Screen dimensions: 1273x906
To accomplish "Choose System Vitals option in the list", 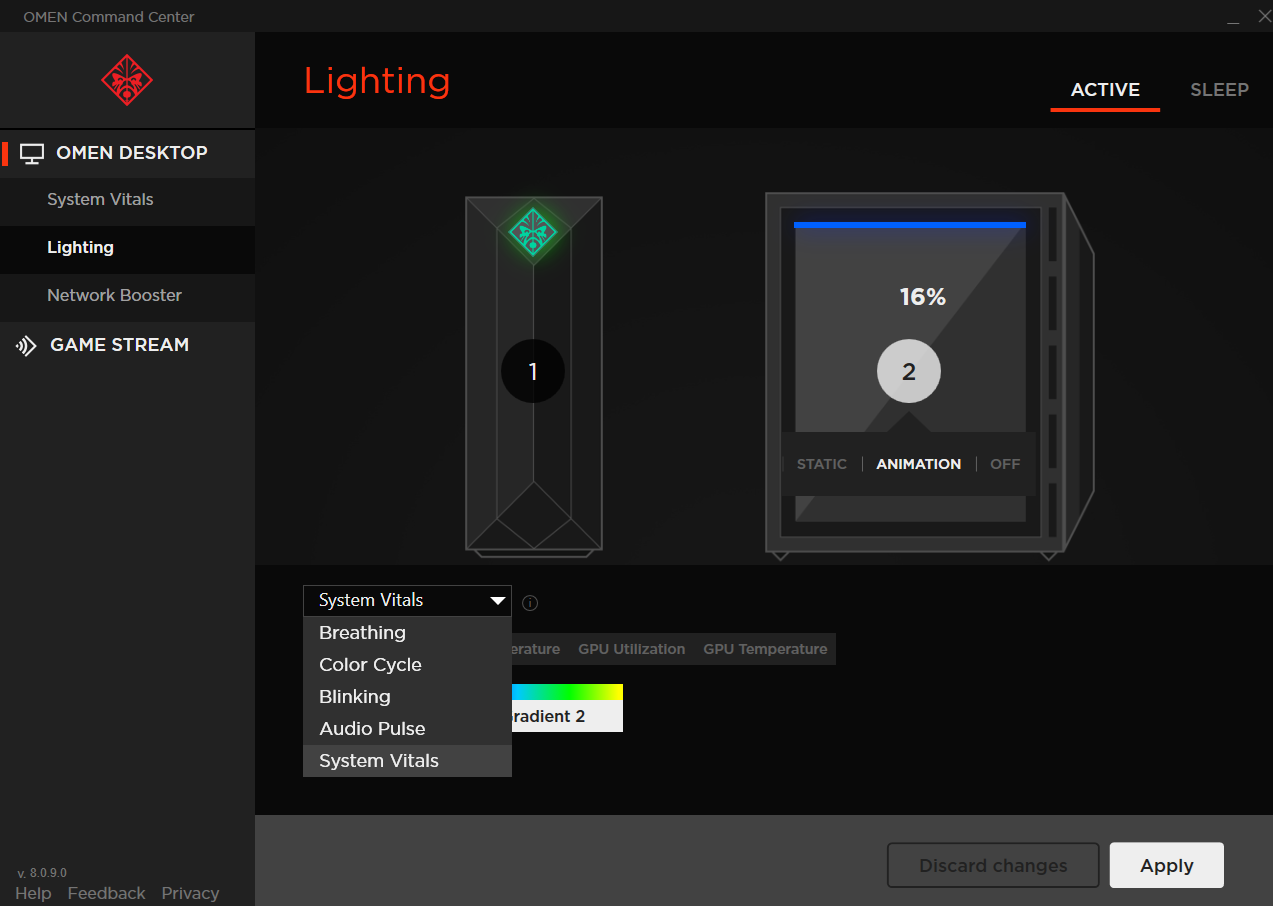I will pyautogui.click(x=407, y=761).
